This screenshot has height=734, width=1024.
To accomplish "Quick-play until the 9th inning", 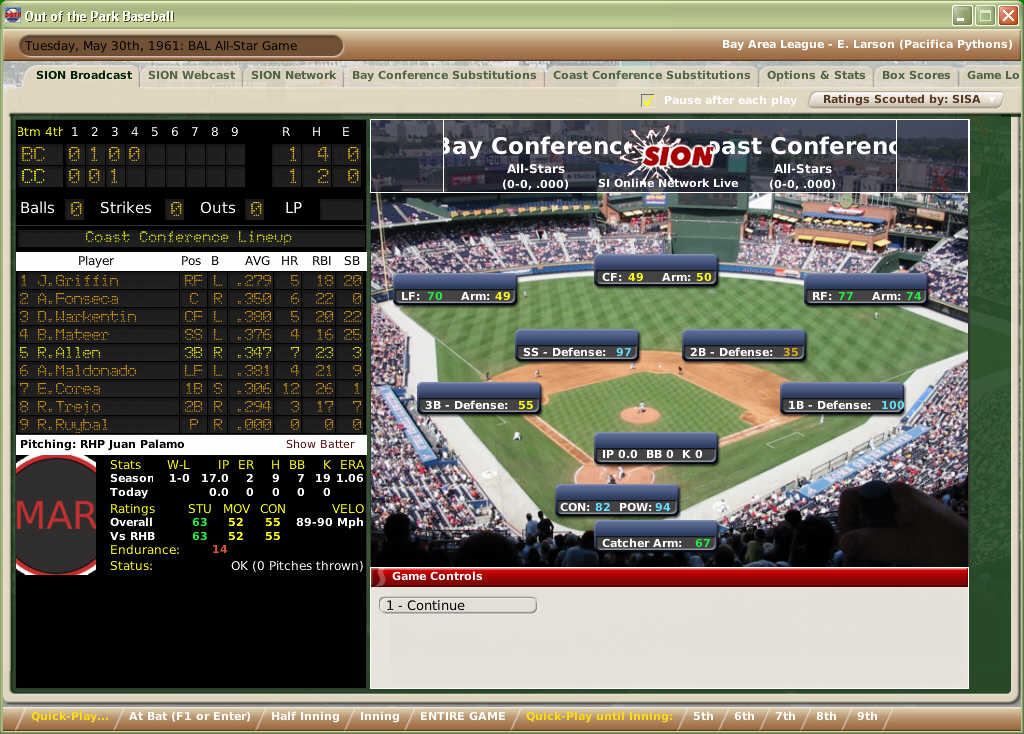I will pos(867,716).
